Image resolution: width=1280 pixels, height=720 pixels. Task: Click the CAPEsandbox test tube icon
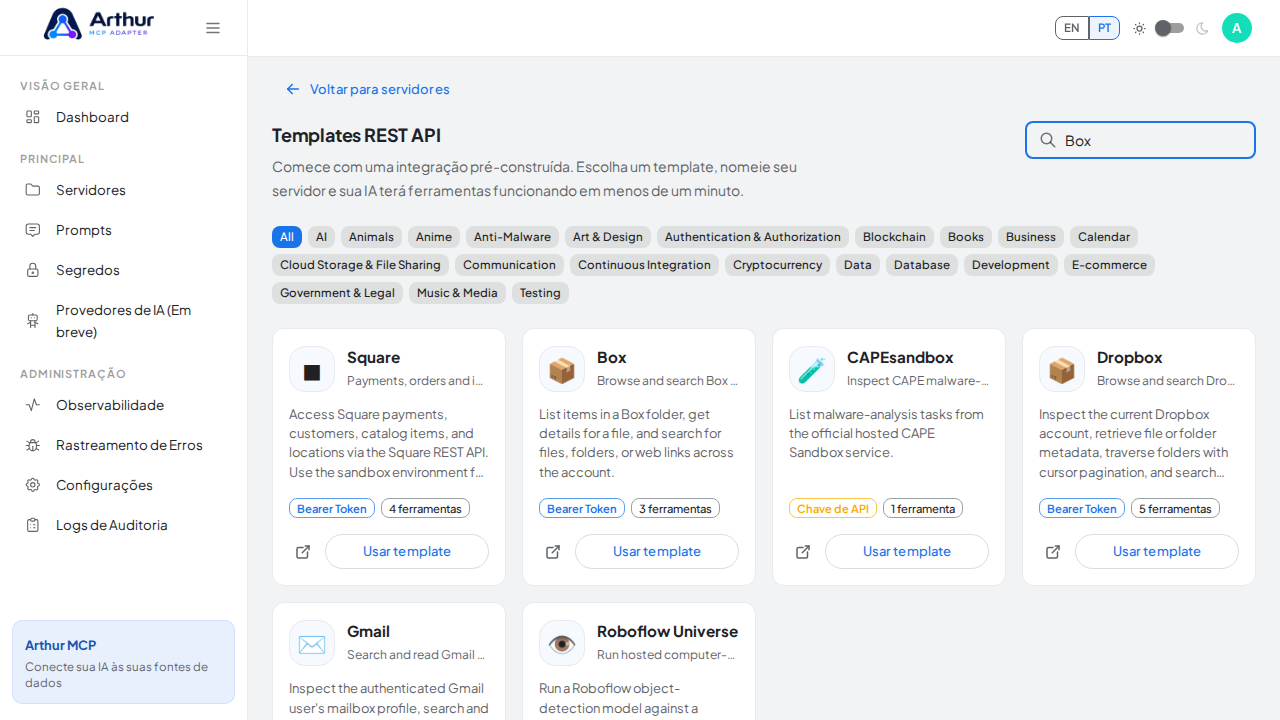coord(812,369)
